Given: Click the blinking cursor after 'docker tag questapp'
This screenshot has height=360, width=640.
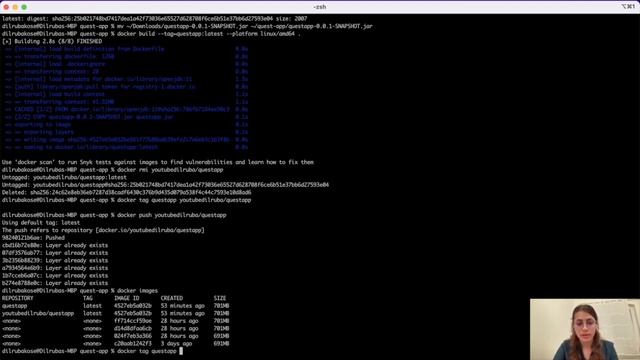Looking at the screenshot, I should pos(181,351).
